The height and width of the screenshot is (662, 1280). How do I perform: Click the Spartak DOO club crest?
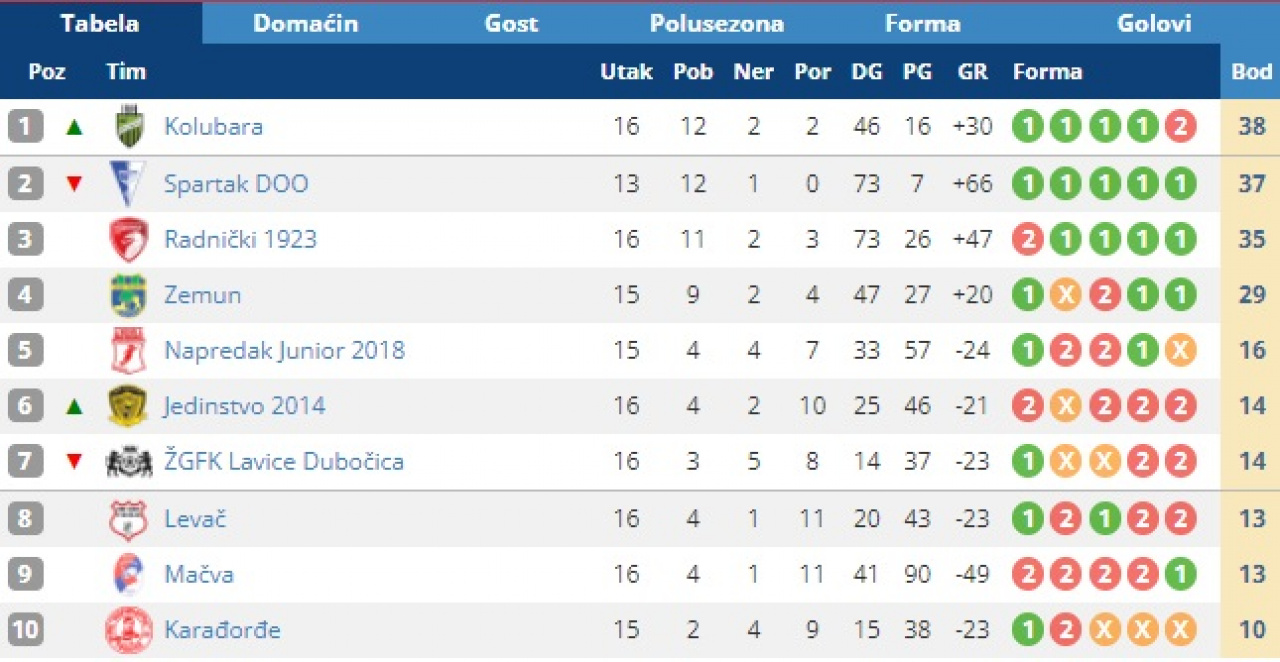coord(128,184)
